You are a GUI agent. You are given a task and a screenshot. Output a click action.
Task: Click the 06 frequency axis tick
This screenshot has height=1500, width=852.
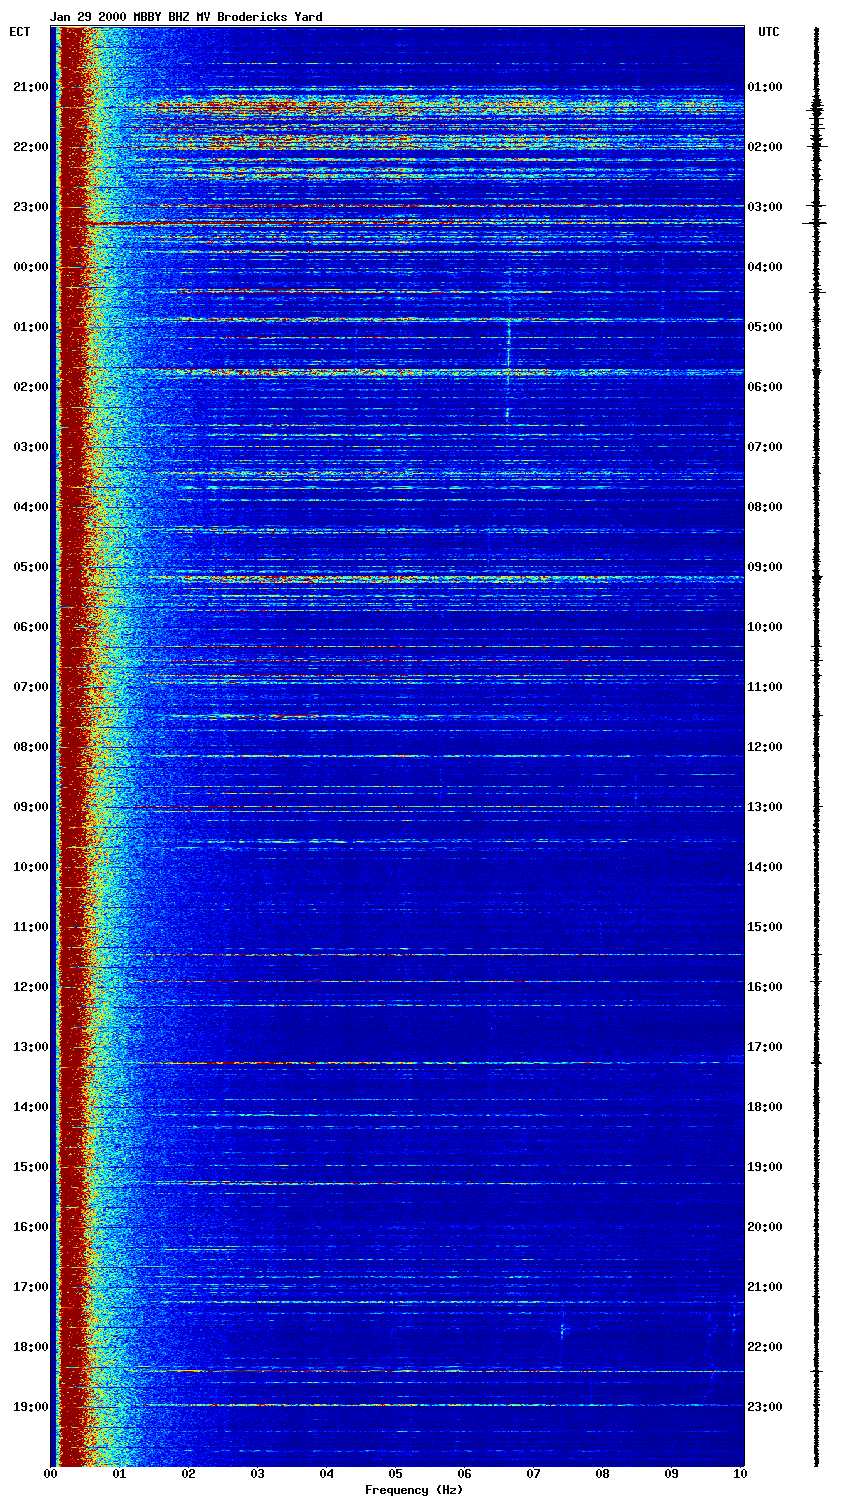(x=465, y=1474)
